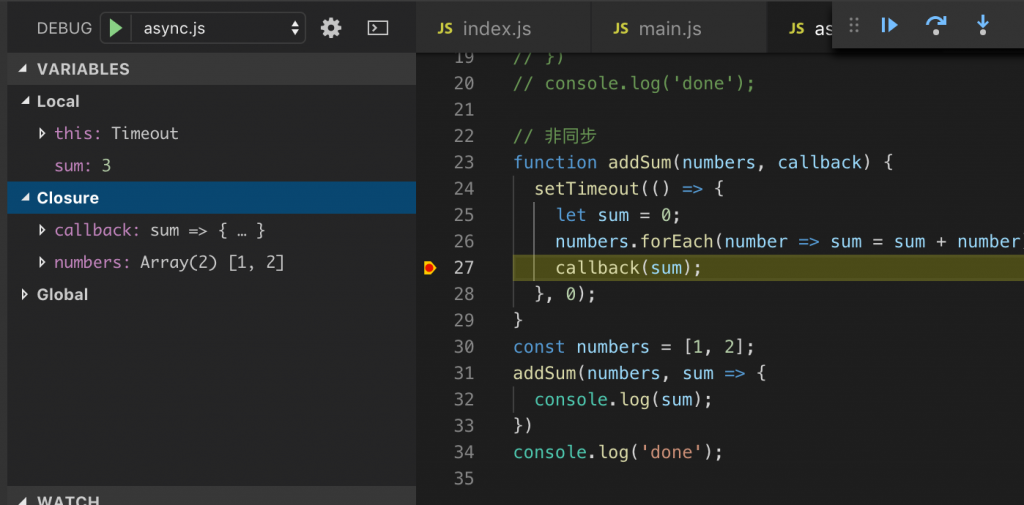Grab the debug toolbar drag handle
The height and width of the screenshot is (505, 1024).
click(x=854, y=25)
